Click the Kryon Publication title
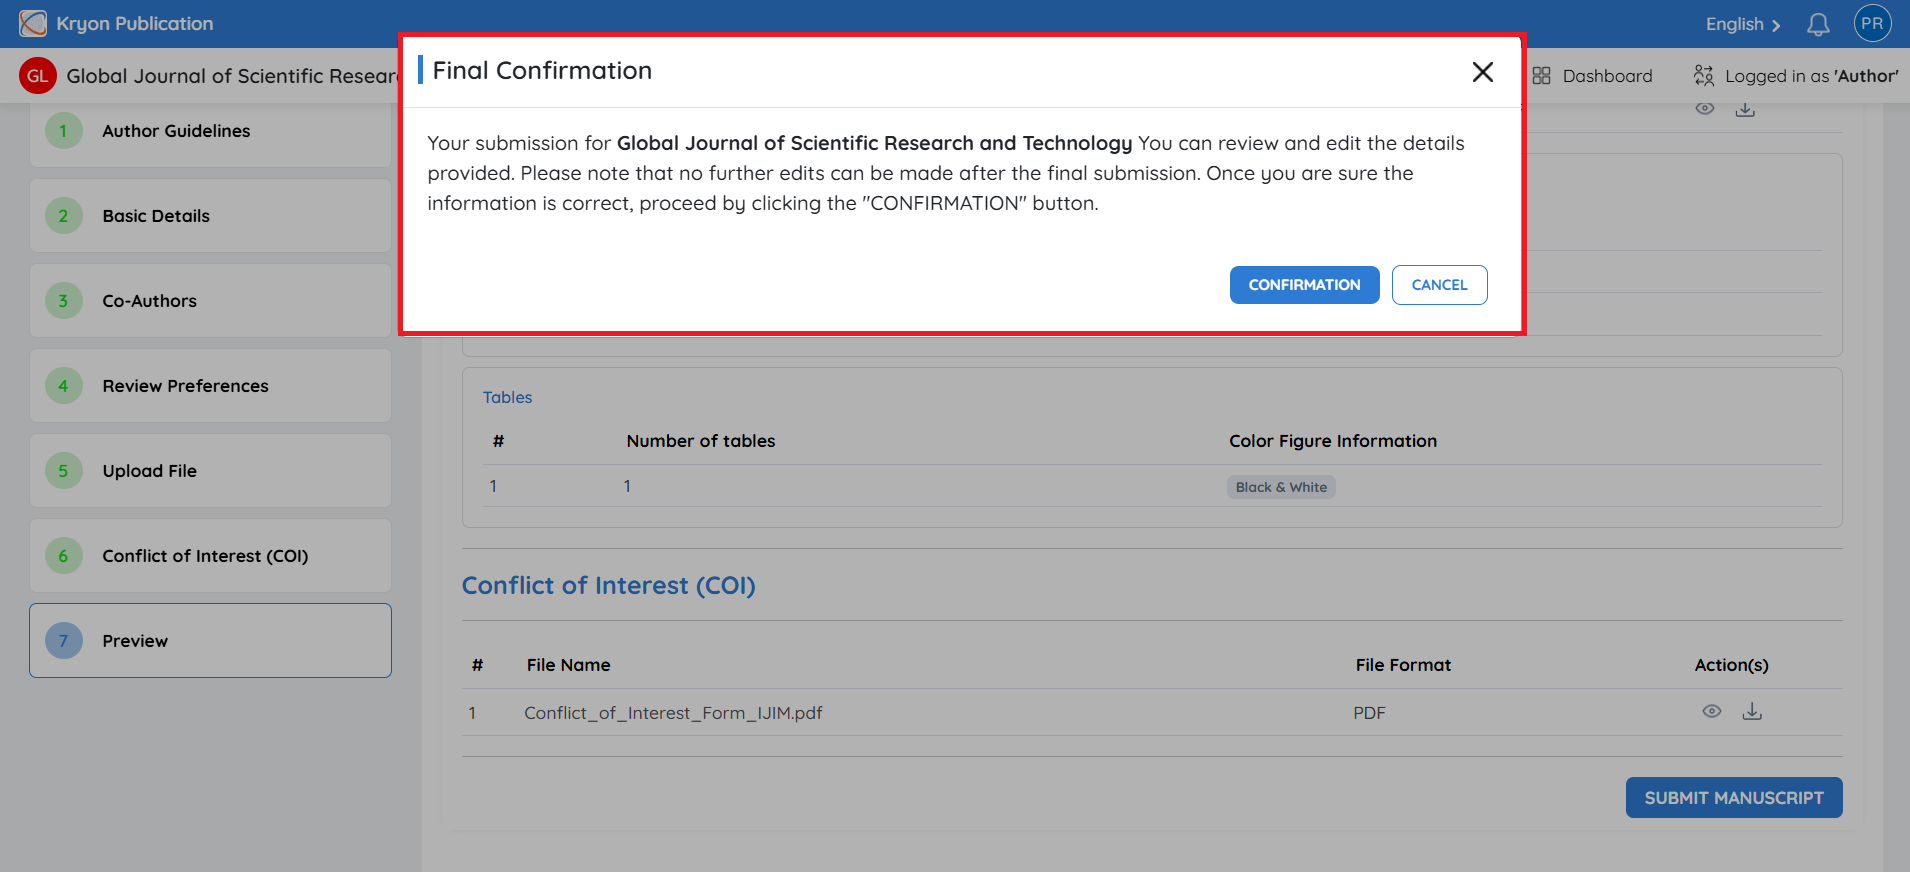 [135, 24]
